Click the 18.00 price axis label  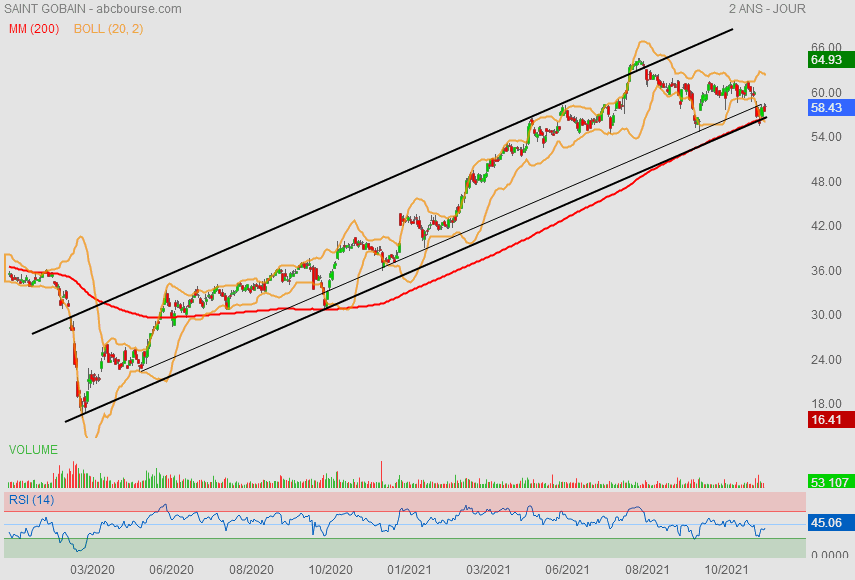pyautogui.click(x=826, y=403)
